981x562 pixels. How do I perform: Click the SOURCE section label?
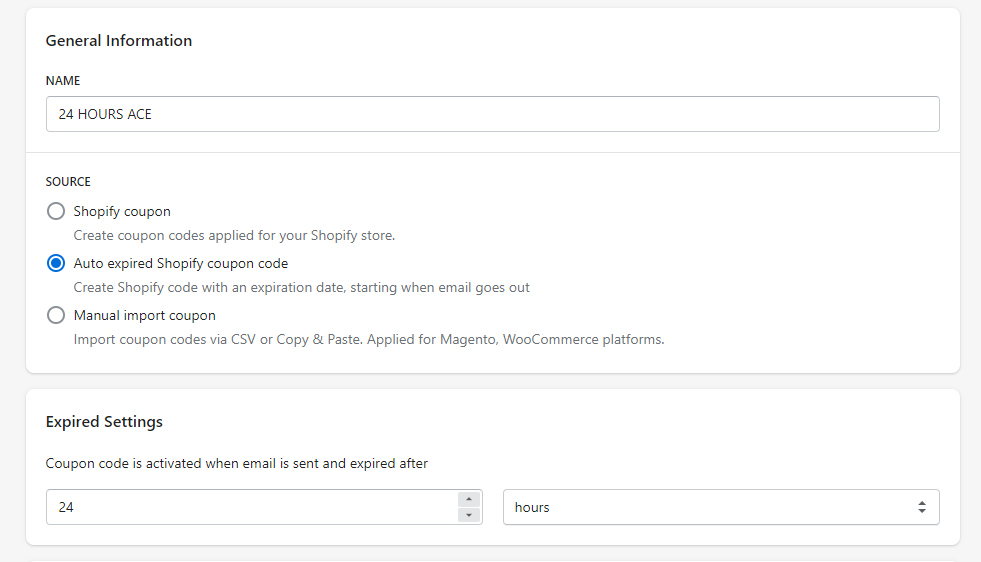coord(68,181)
